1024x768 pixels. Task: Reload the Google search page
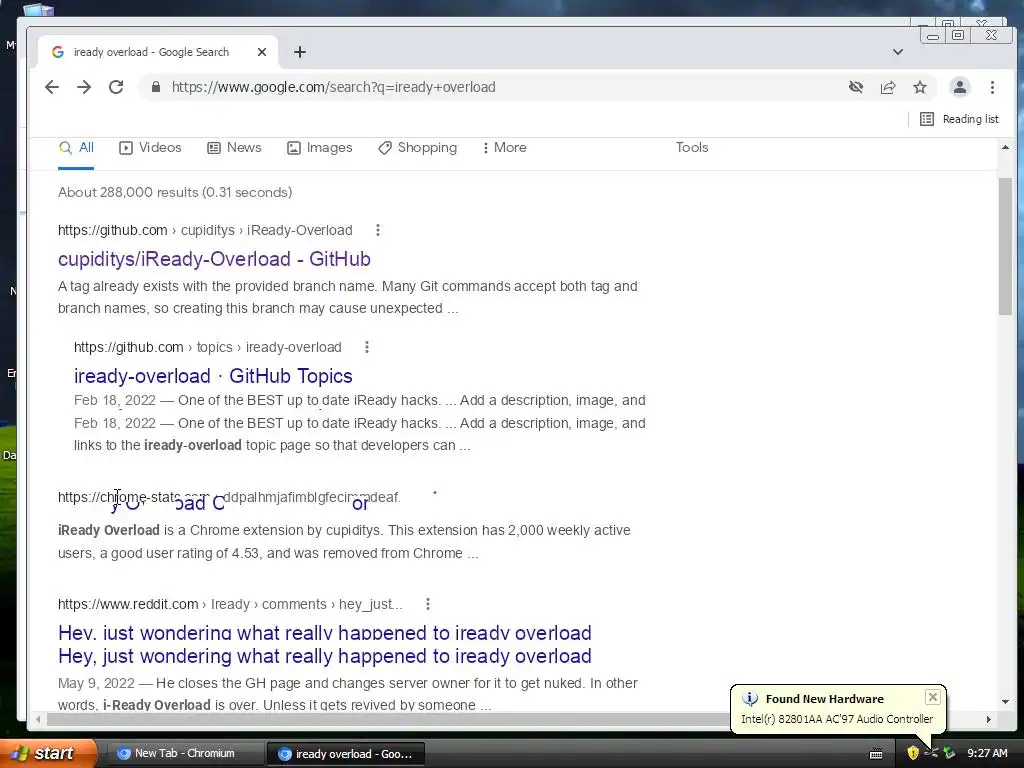tap(116, 87)
